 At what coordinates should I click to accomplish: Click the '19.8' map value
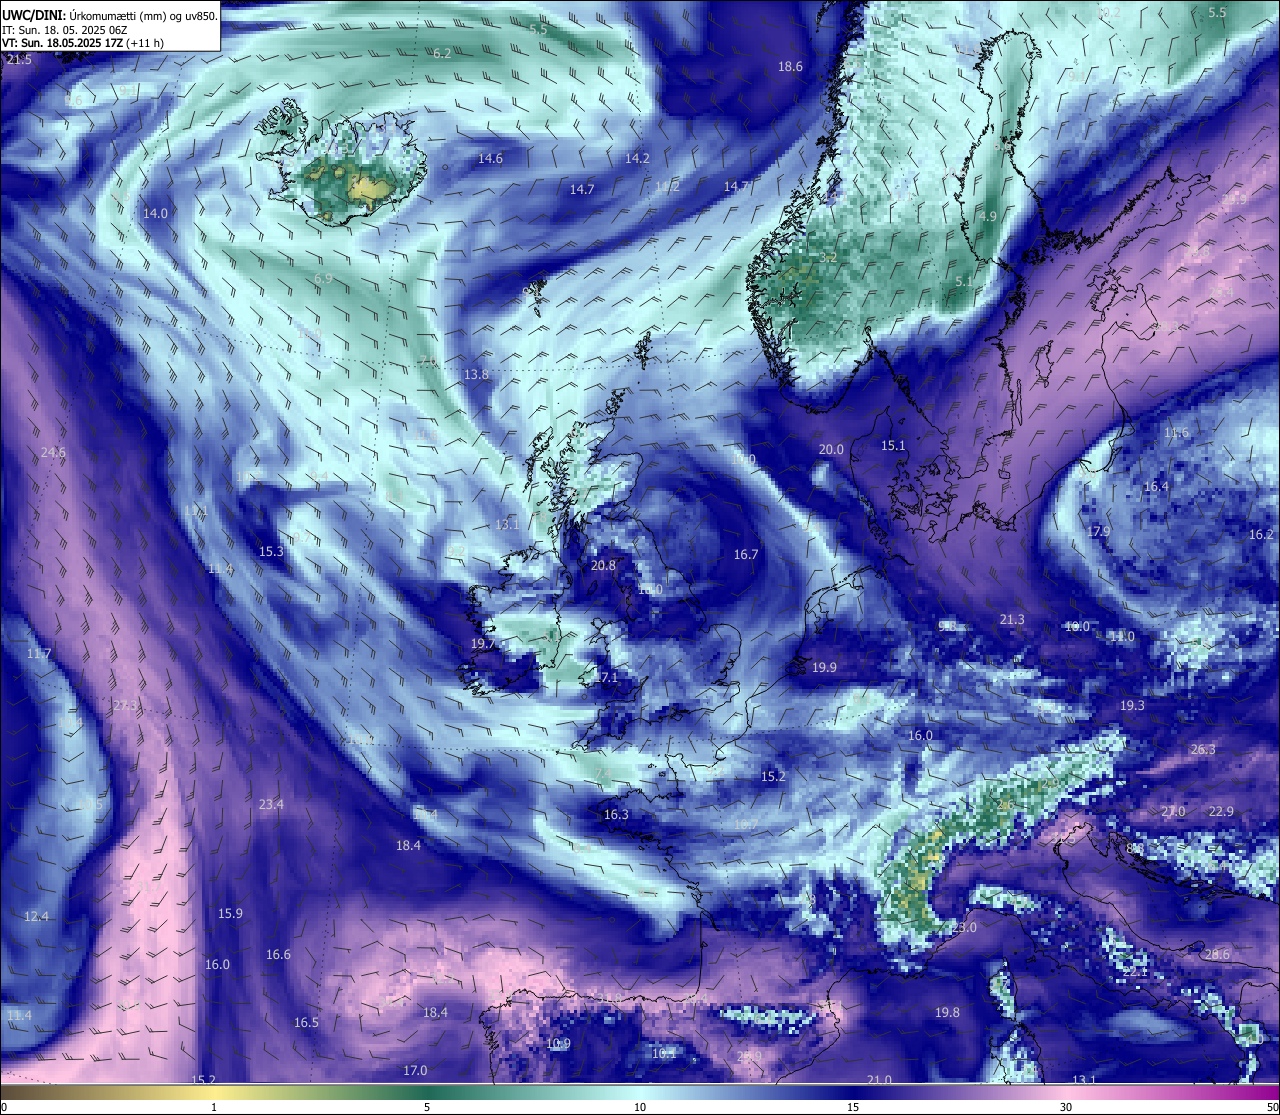(947, 1012)
